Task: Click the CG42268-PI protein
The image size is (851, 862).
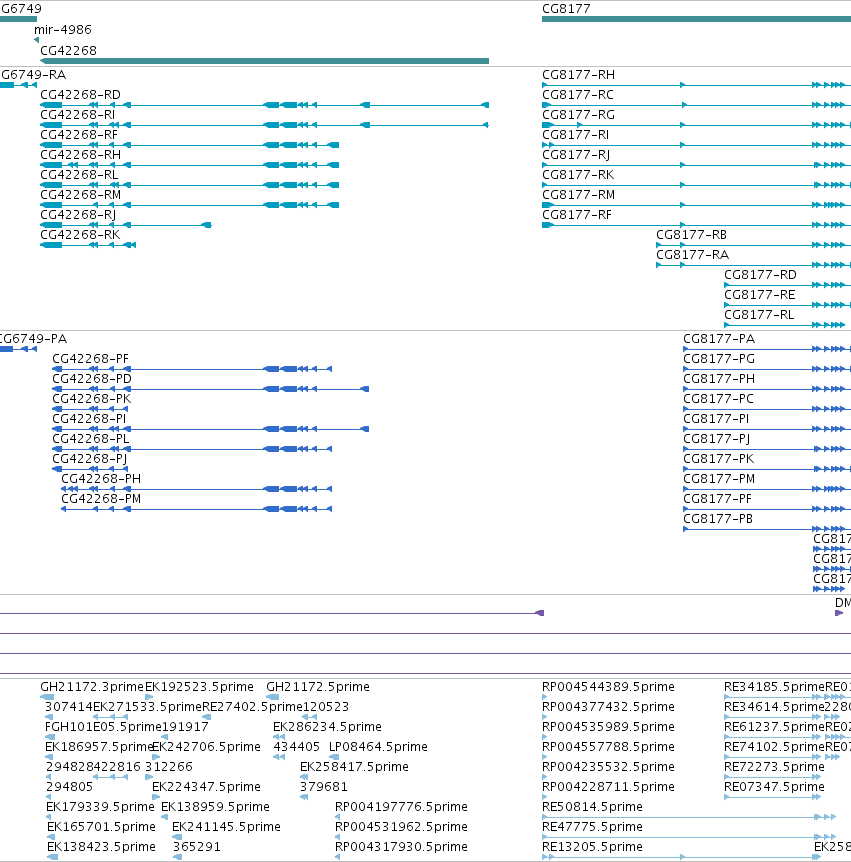Action: [x=89, y=419]
